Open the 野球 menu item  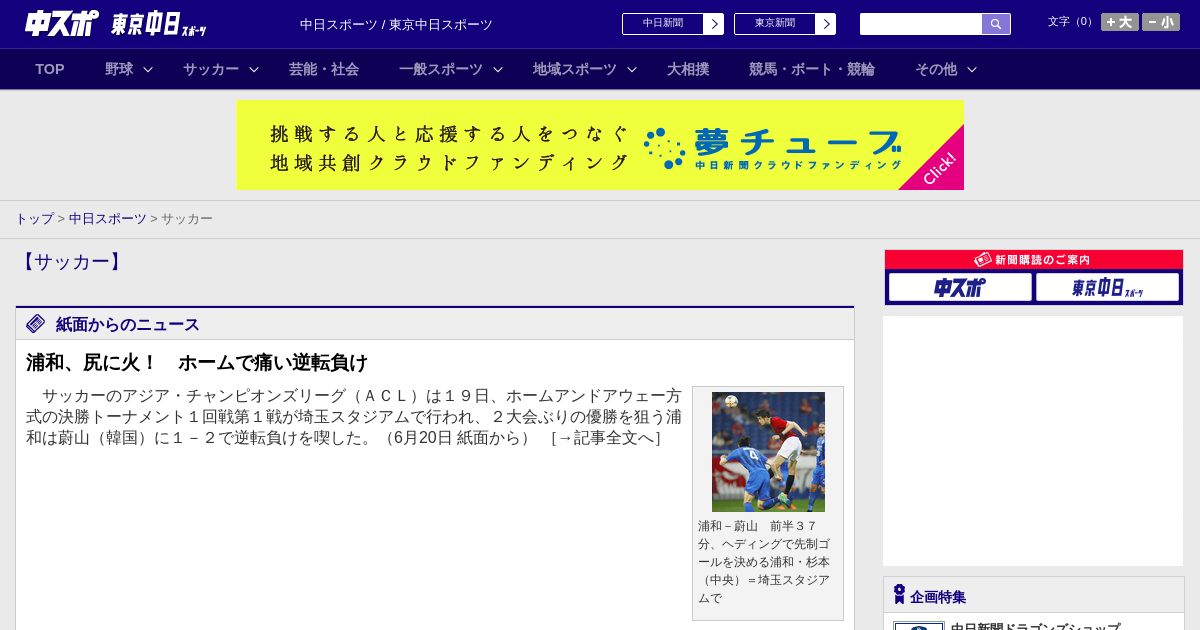119,69
